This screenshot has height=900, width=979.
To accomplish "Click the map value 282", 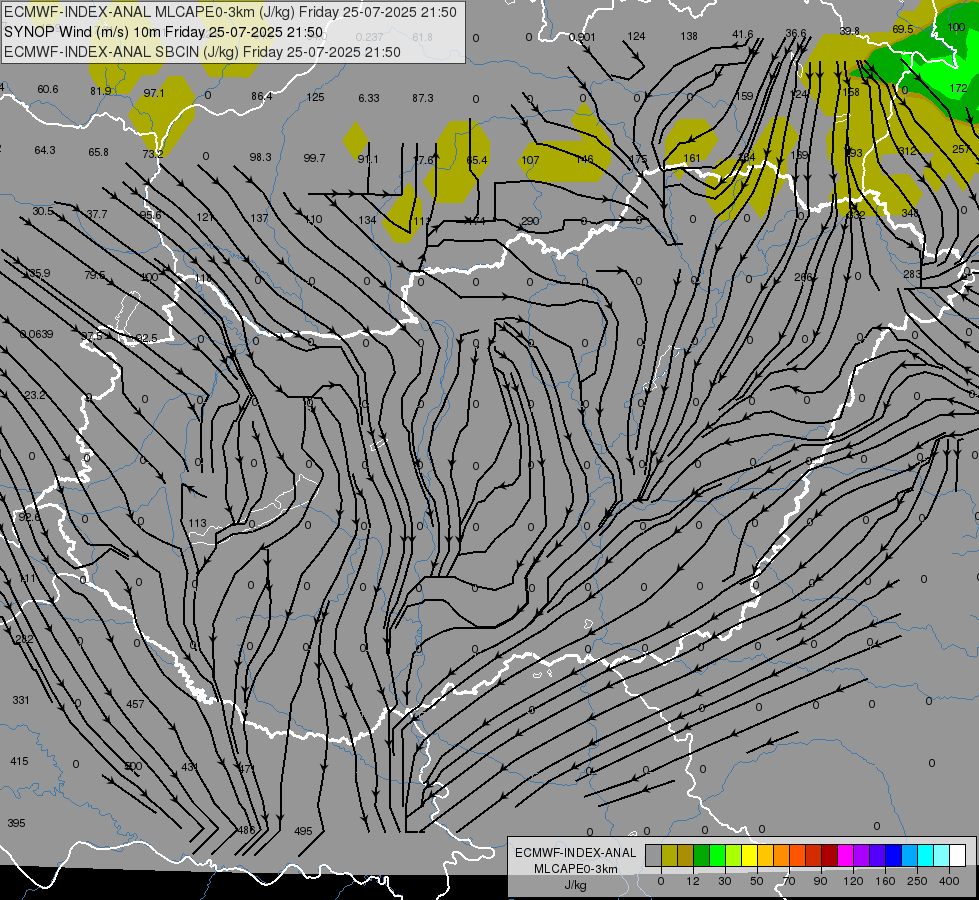I will [x=24, y=639].
